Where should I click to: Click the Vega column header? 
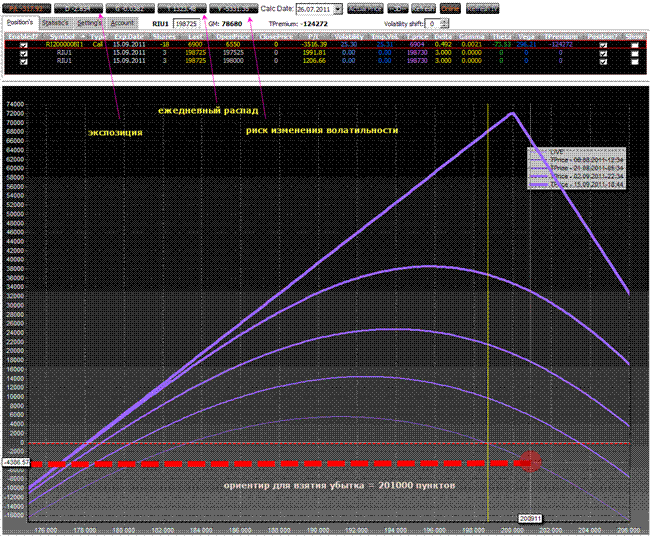click(x=526, y=36)
